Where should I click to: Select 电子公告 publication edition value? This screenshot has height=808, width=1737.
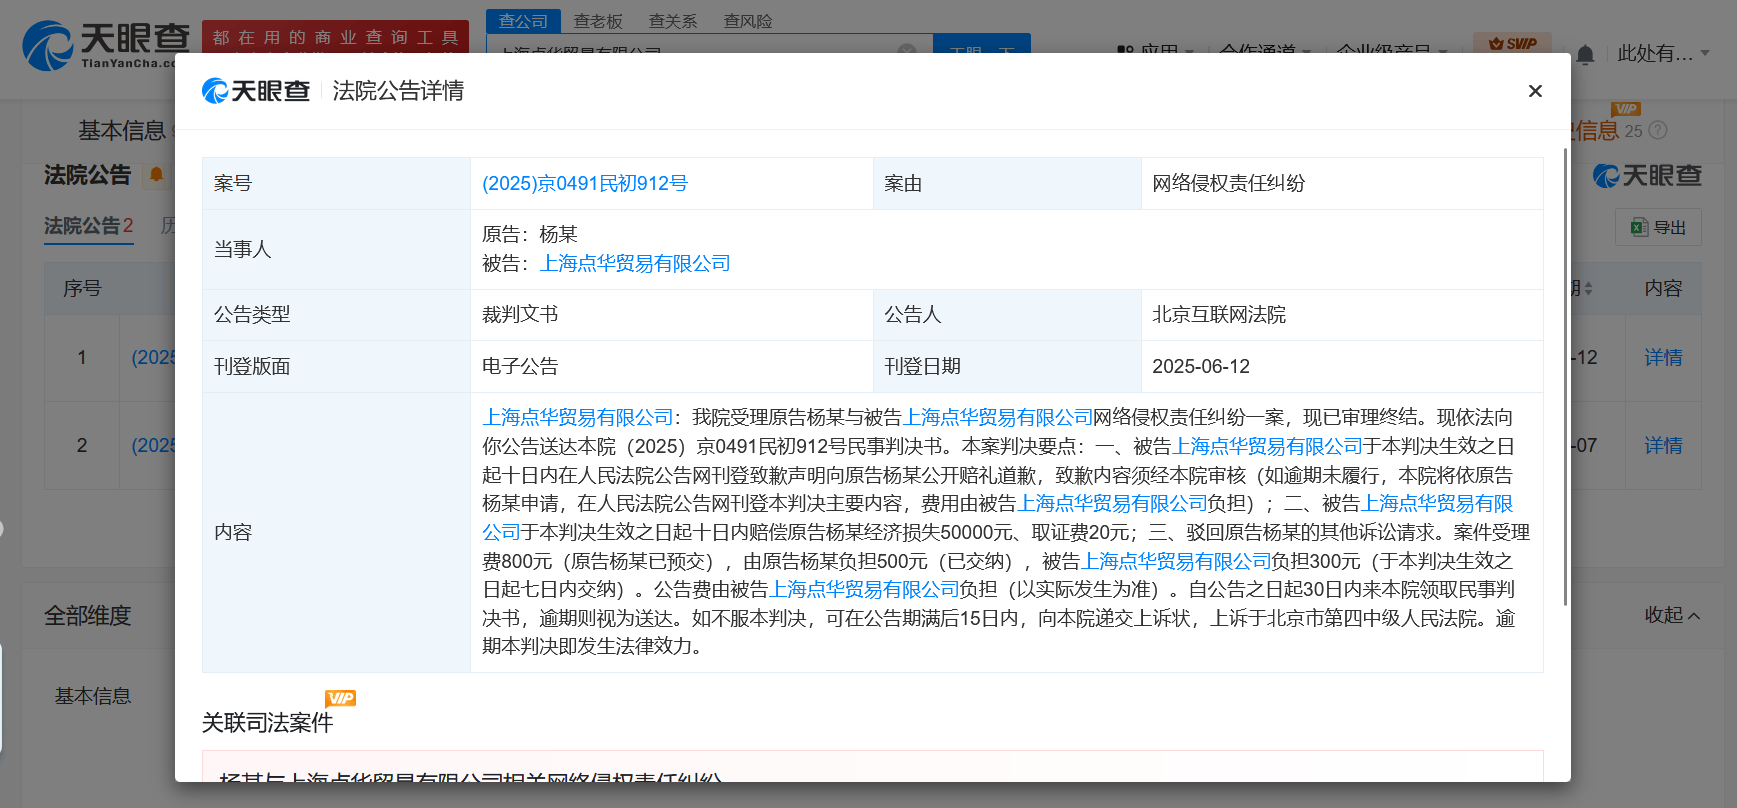(520, 367)
